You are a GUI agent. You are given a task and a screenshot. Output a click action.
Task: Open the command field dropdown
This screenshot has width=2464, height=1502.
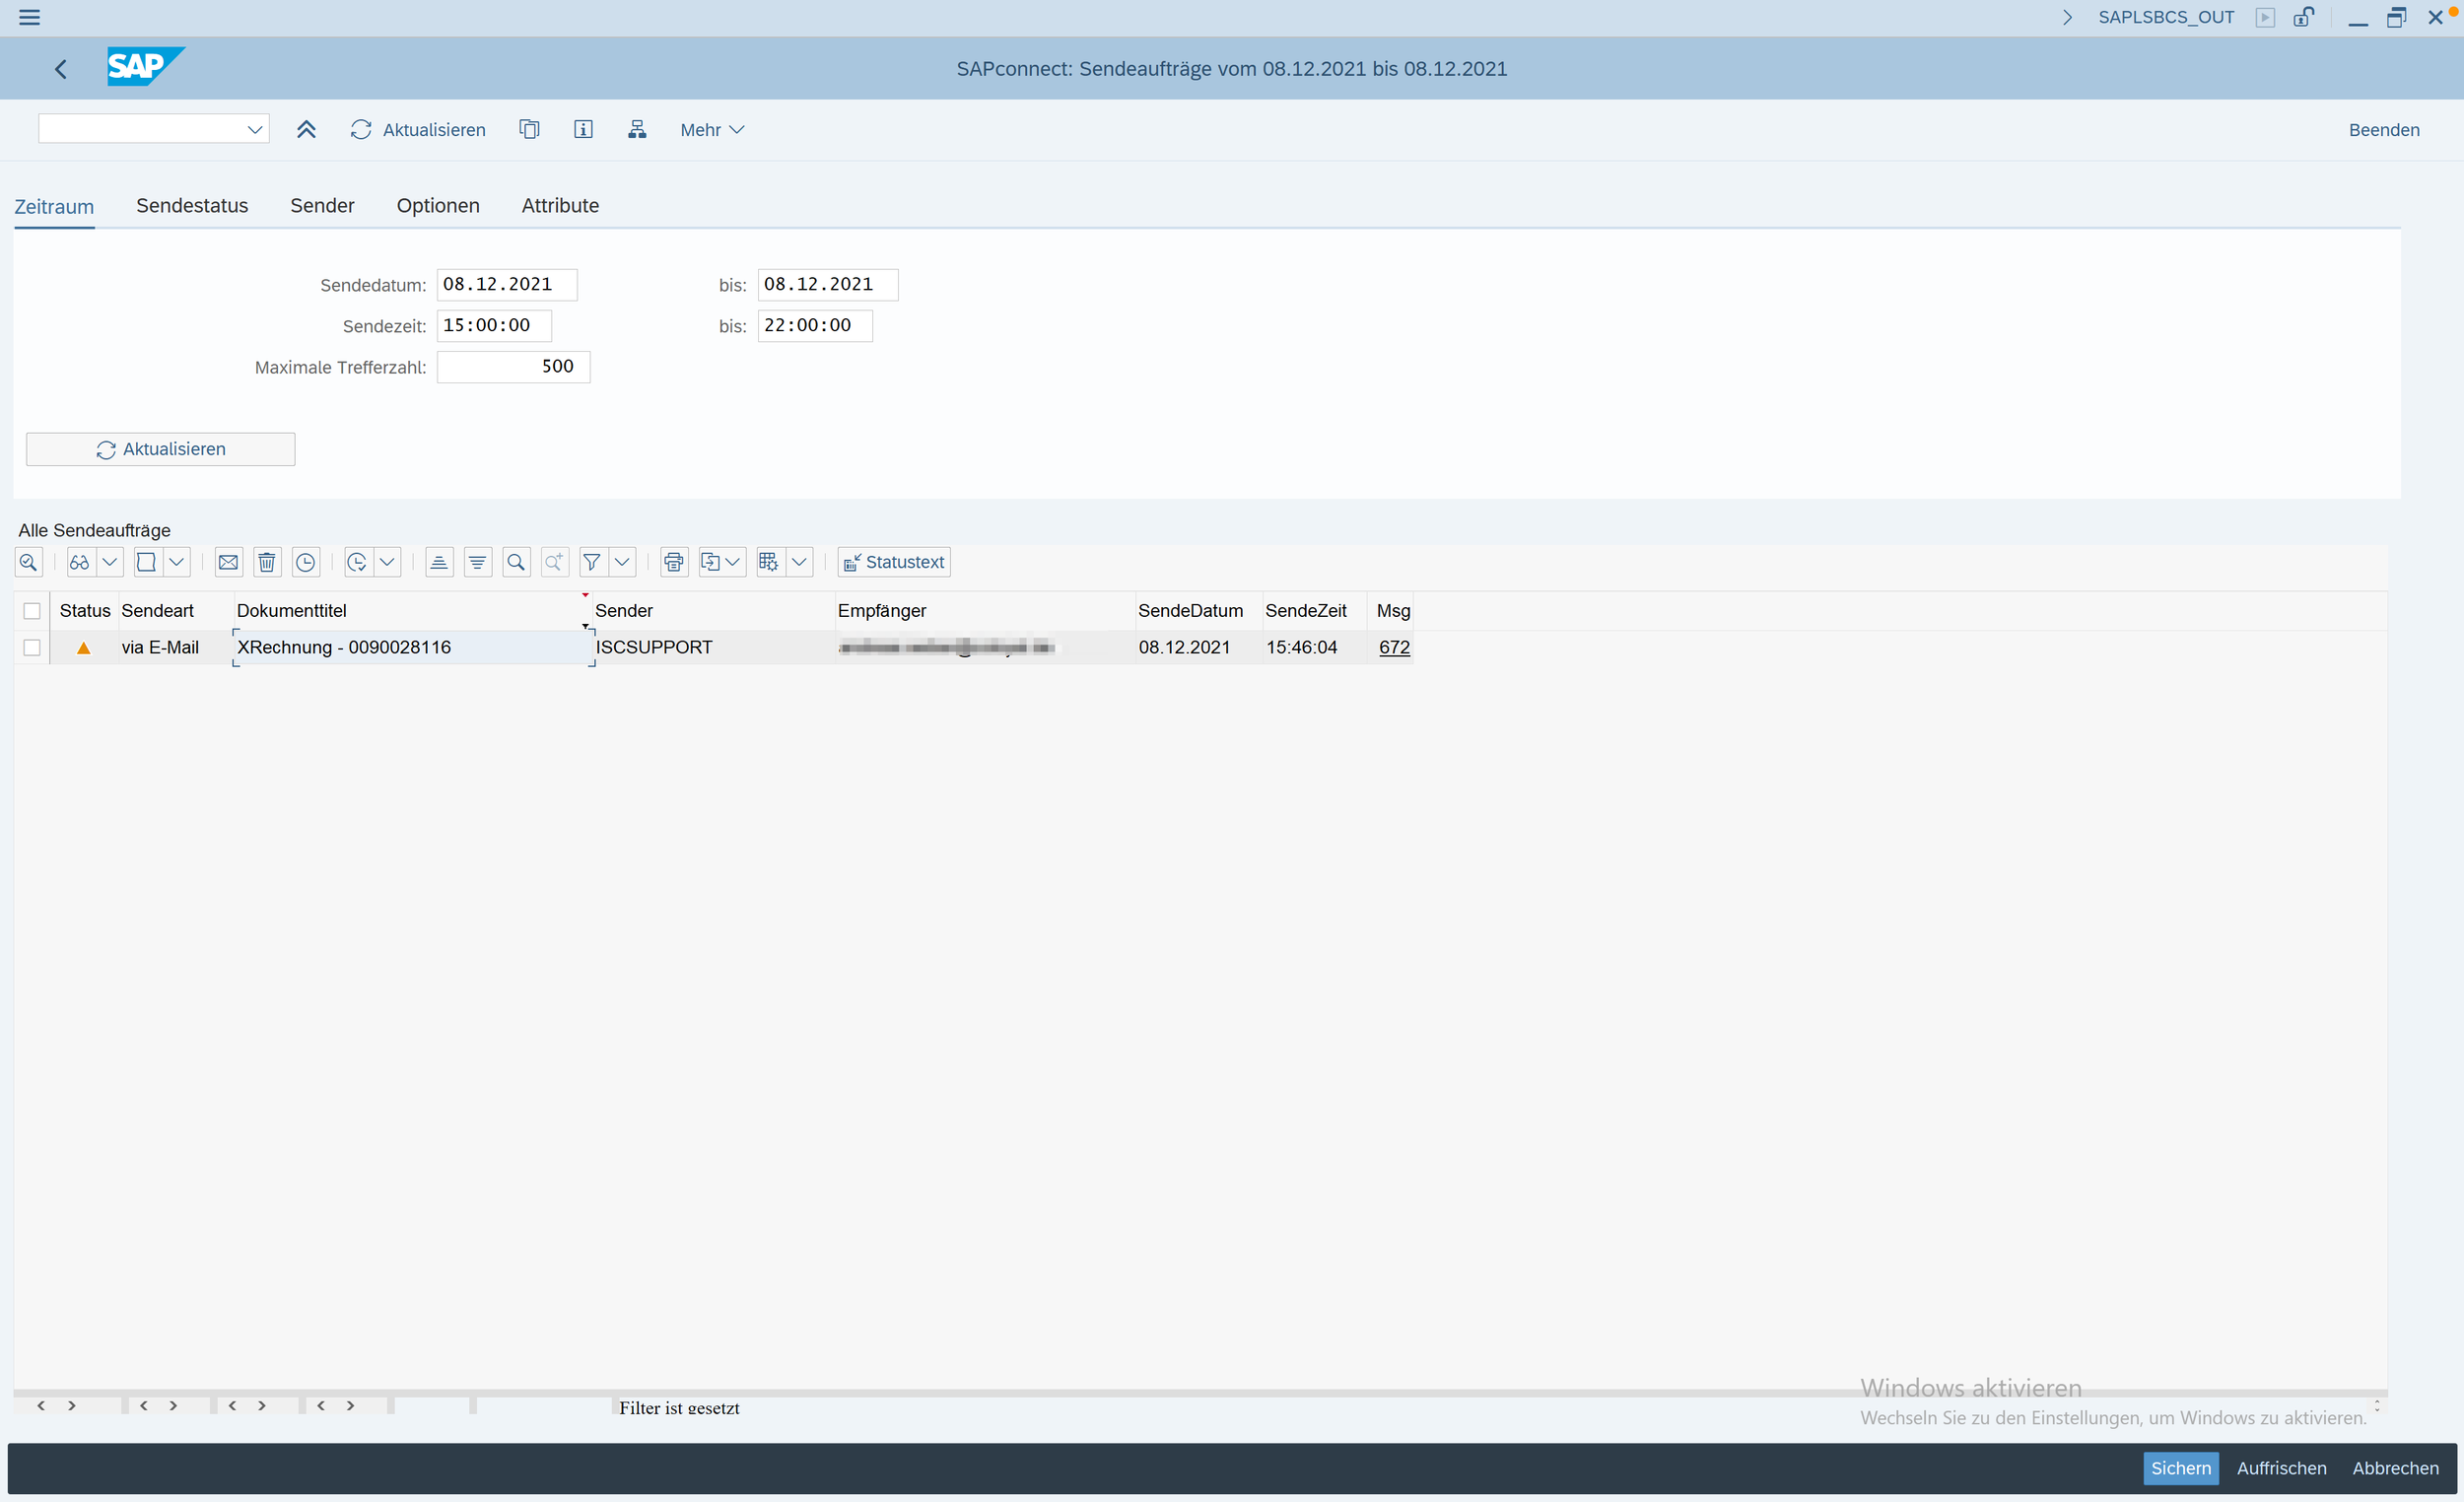[x=255, y=129]
